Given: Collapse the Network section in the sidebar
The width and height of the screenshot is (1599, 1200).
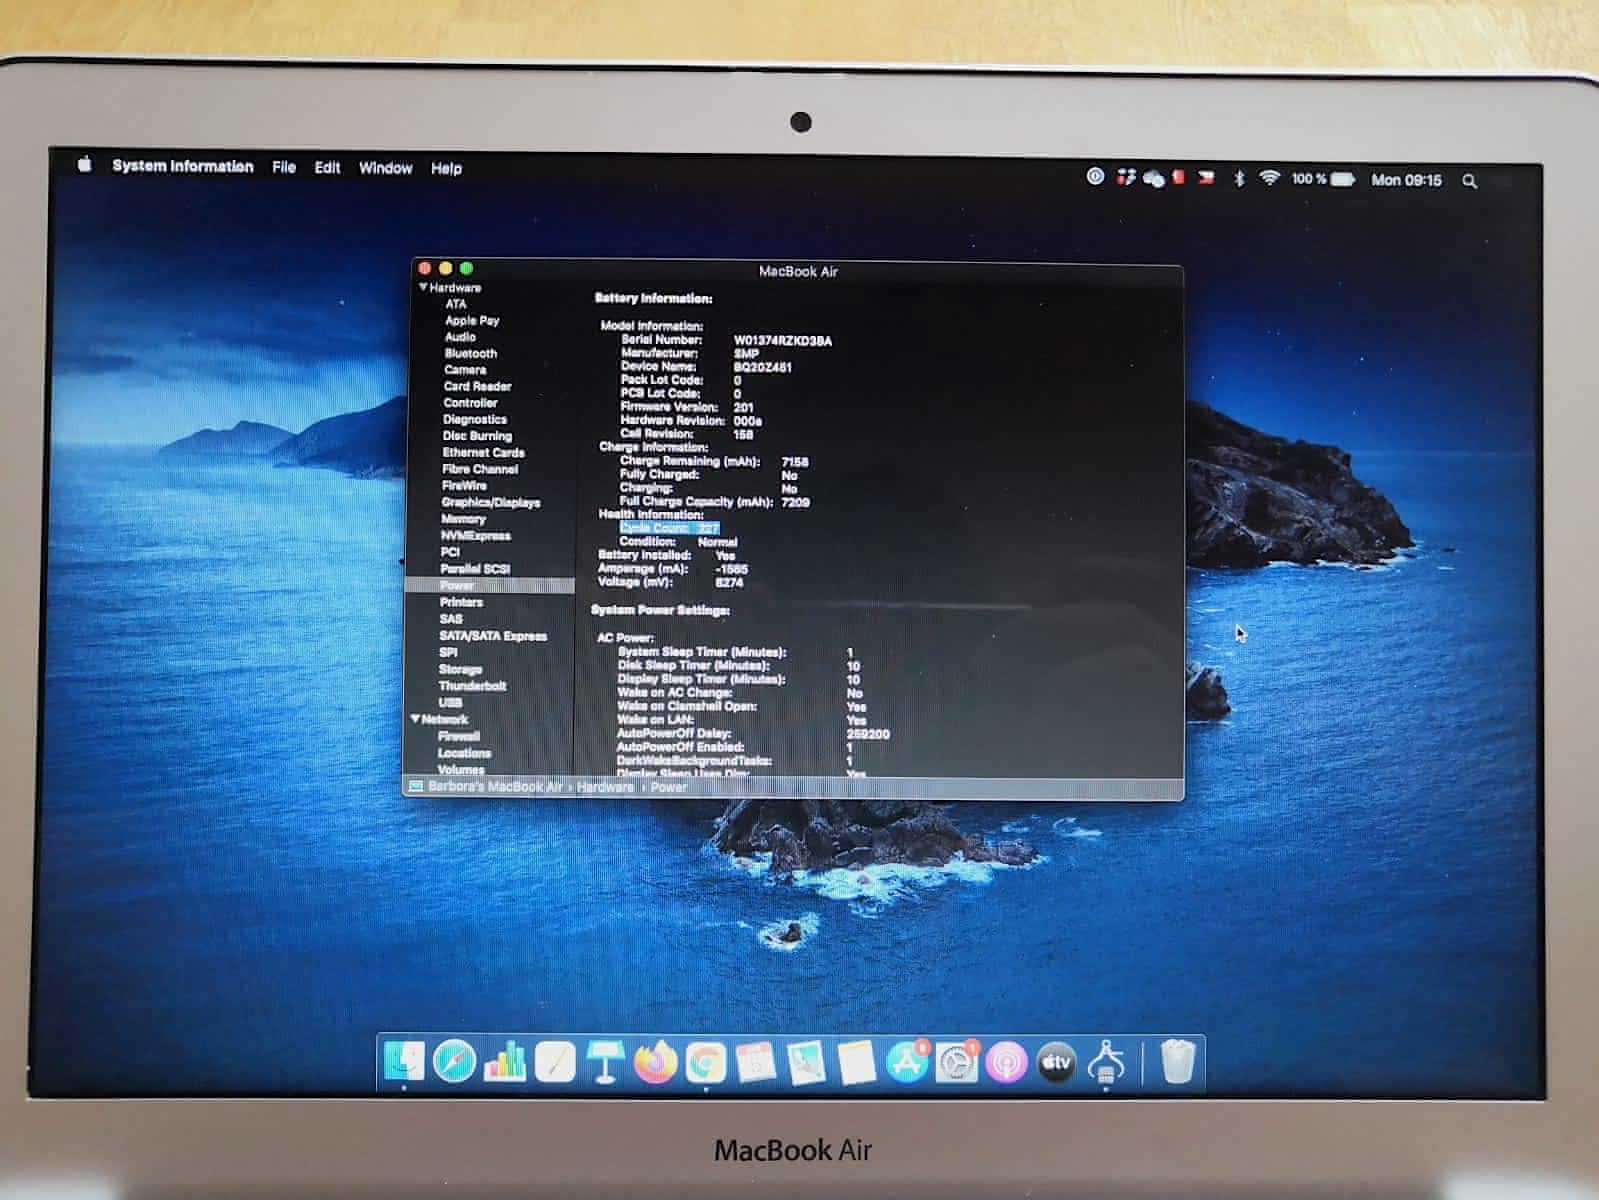Looking at the screenshot, I should click(416, 719).
